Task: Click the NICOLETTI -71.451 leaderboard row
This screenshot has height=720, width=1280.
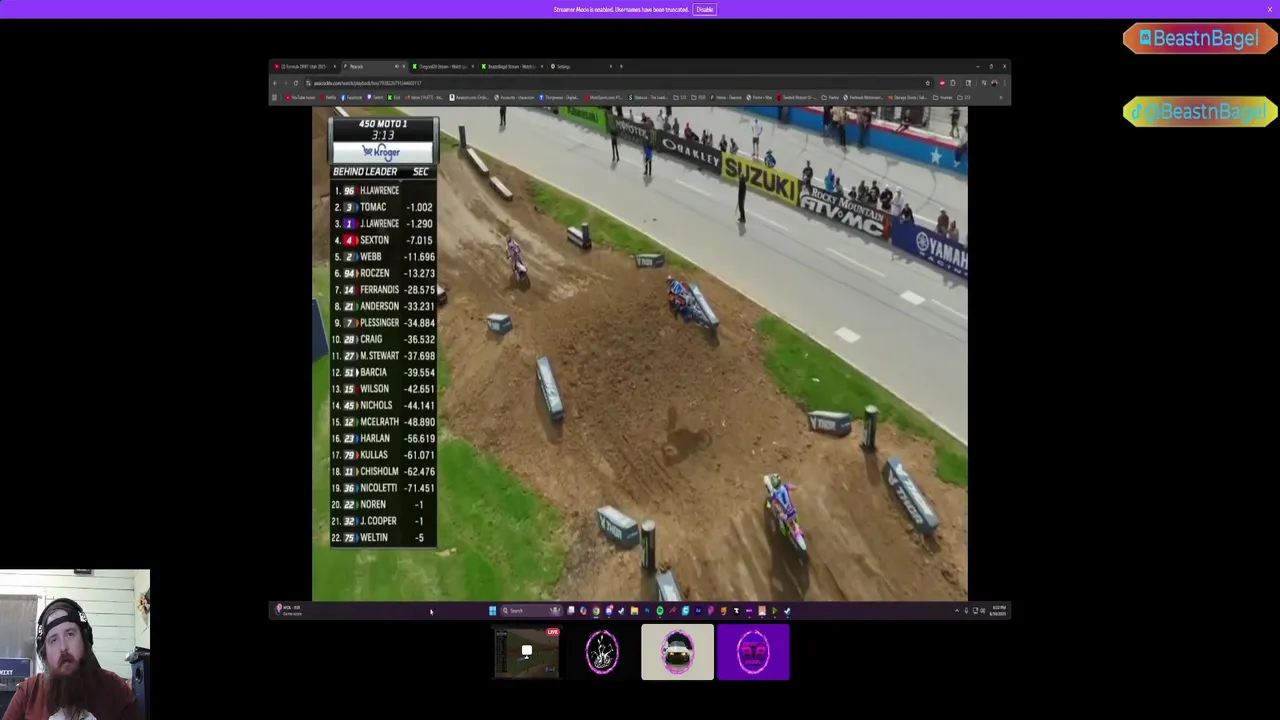Action: pos(383,488)
